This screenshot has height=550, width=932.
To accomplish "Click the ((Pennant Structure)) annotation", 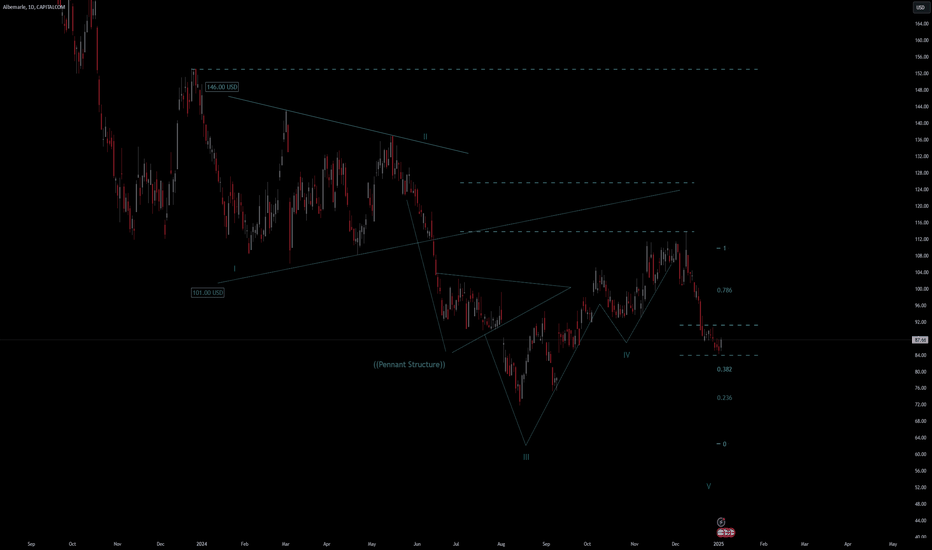I will click(x=409, y=364).
